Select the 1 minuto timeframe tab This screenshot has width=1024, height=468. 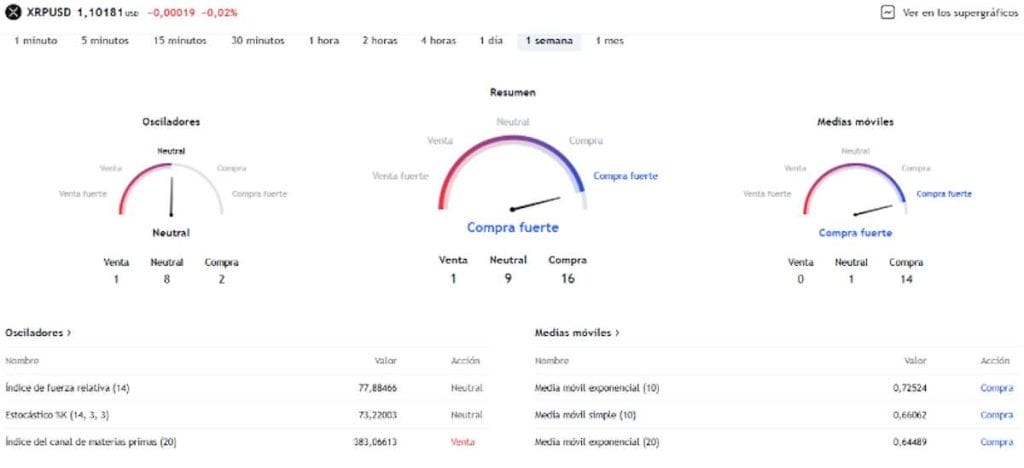(36, 40)
